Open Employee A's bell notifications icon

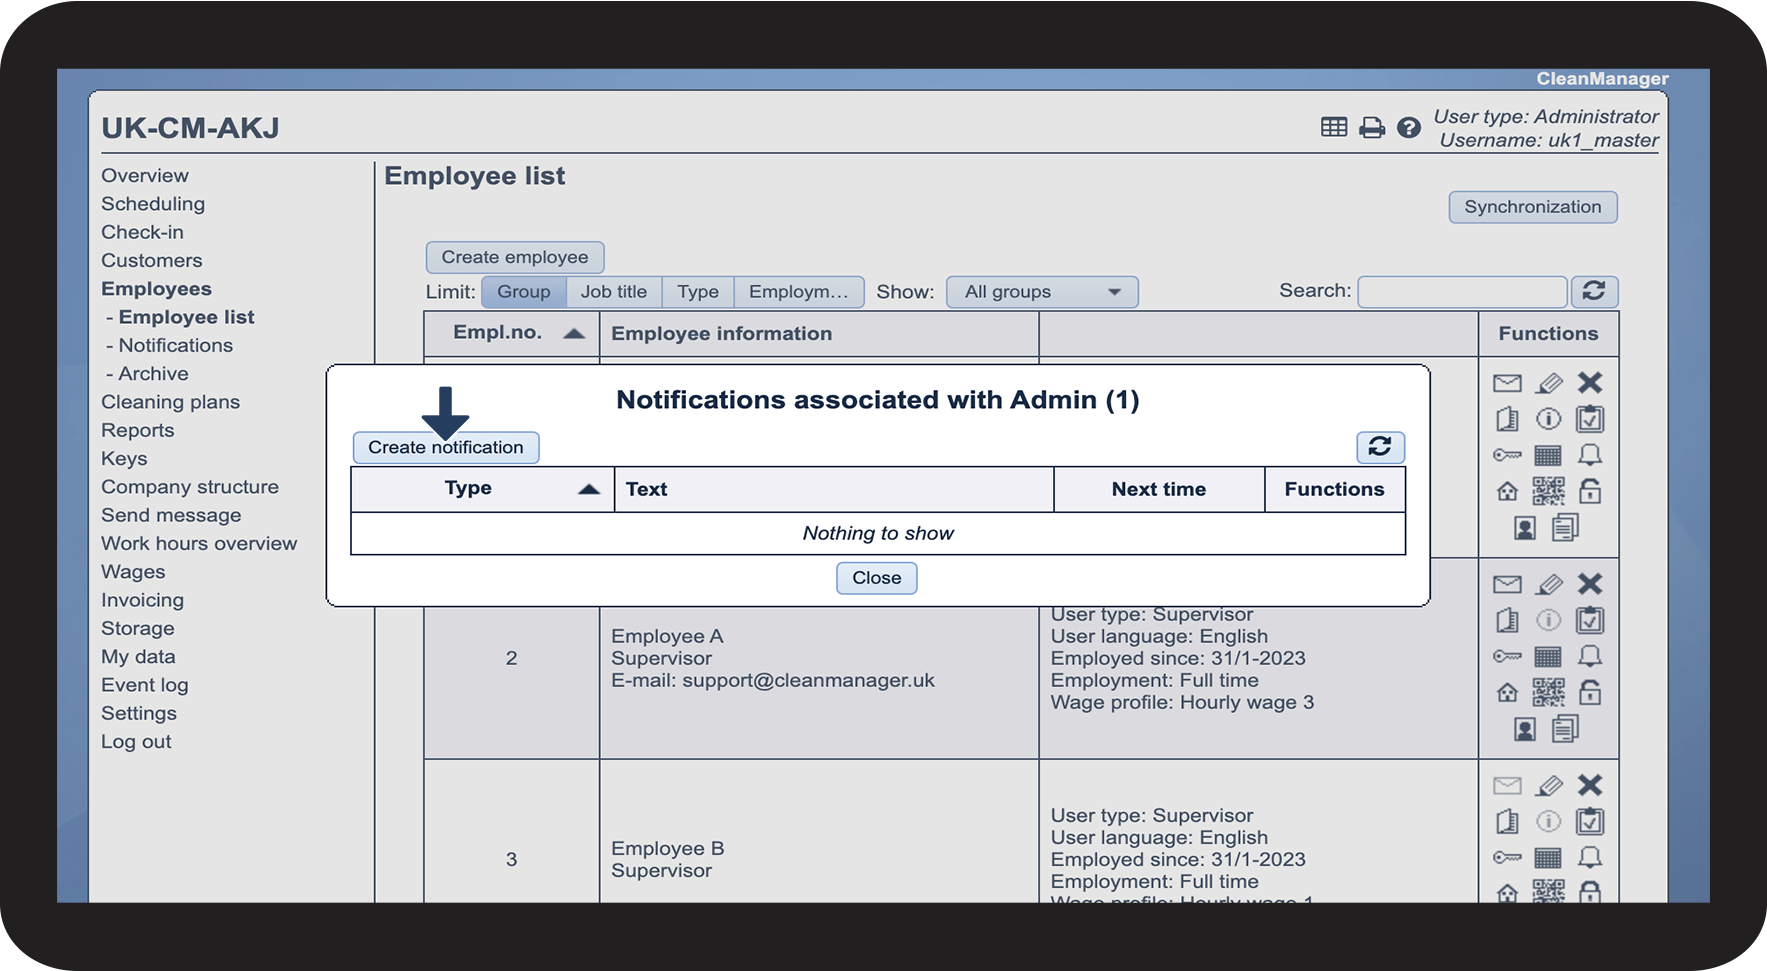(x=1590, y=656)
